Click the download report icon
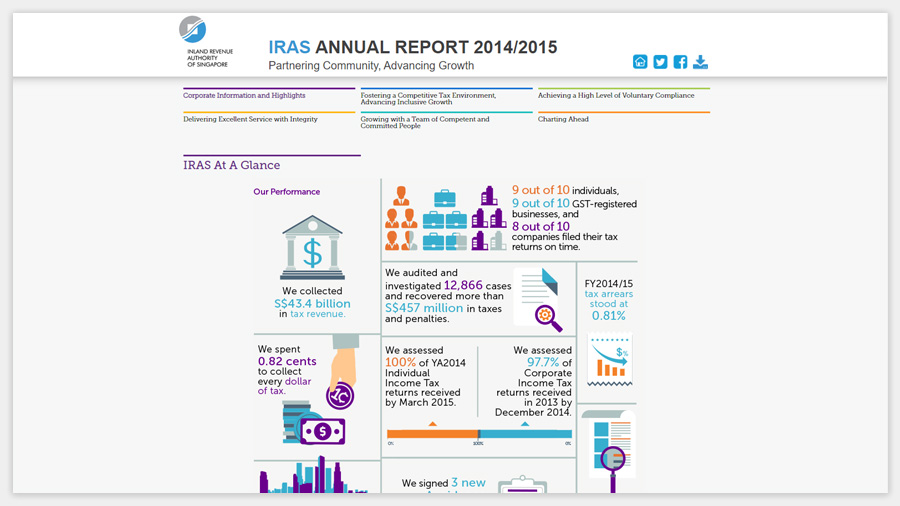This screenshot has height=506, width=900. tap(700, 61)
